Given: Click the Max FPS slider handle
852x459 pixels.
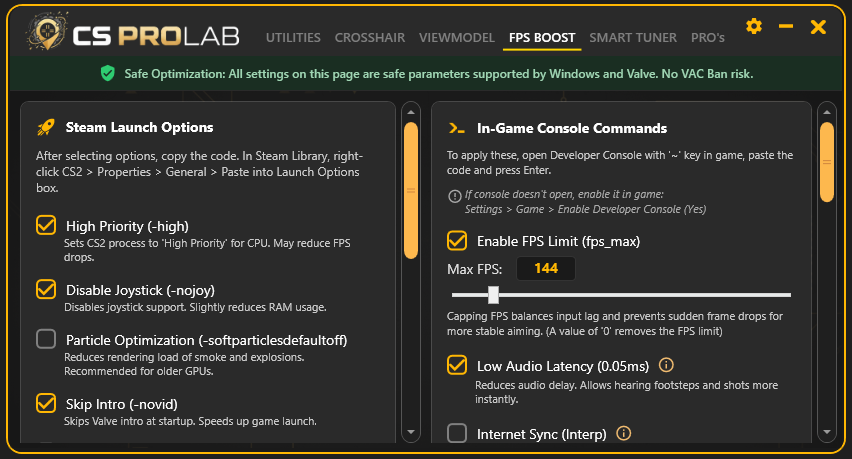Looking at the screenshot, I should 493,294.
